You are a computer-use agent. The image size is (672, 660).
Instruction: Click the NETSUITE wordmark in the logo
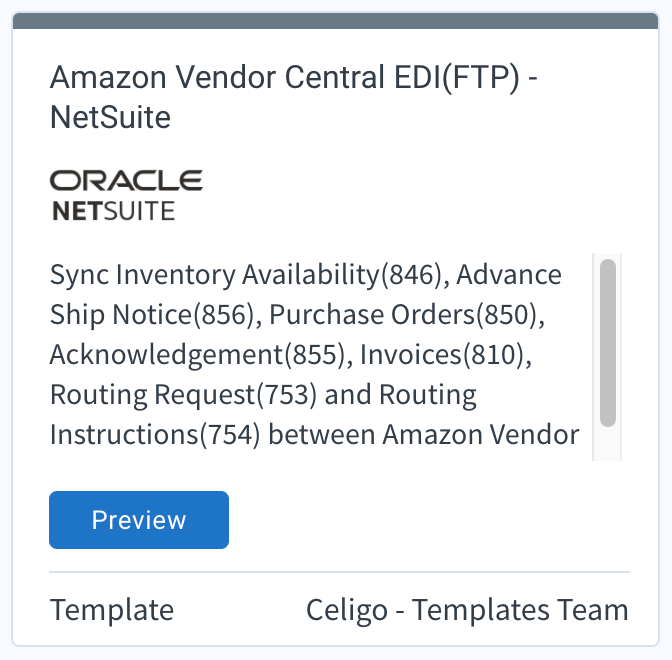113,211
